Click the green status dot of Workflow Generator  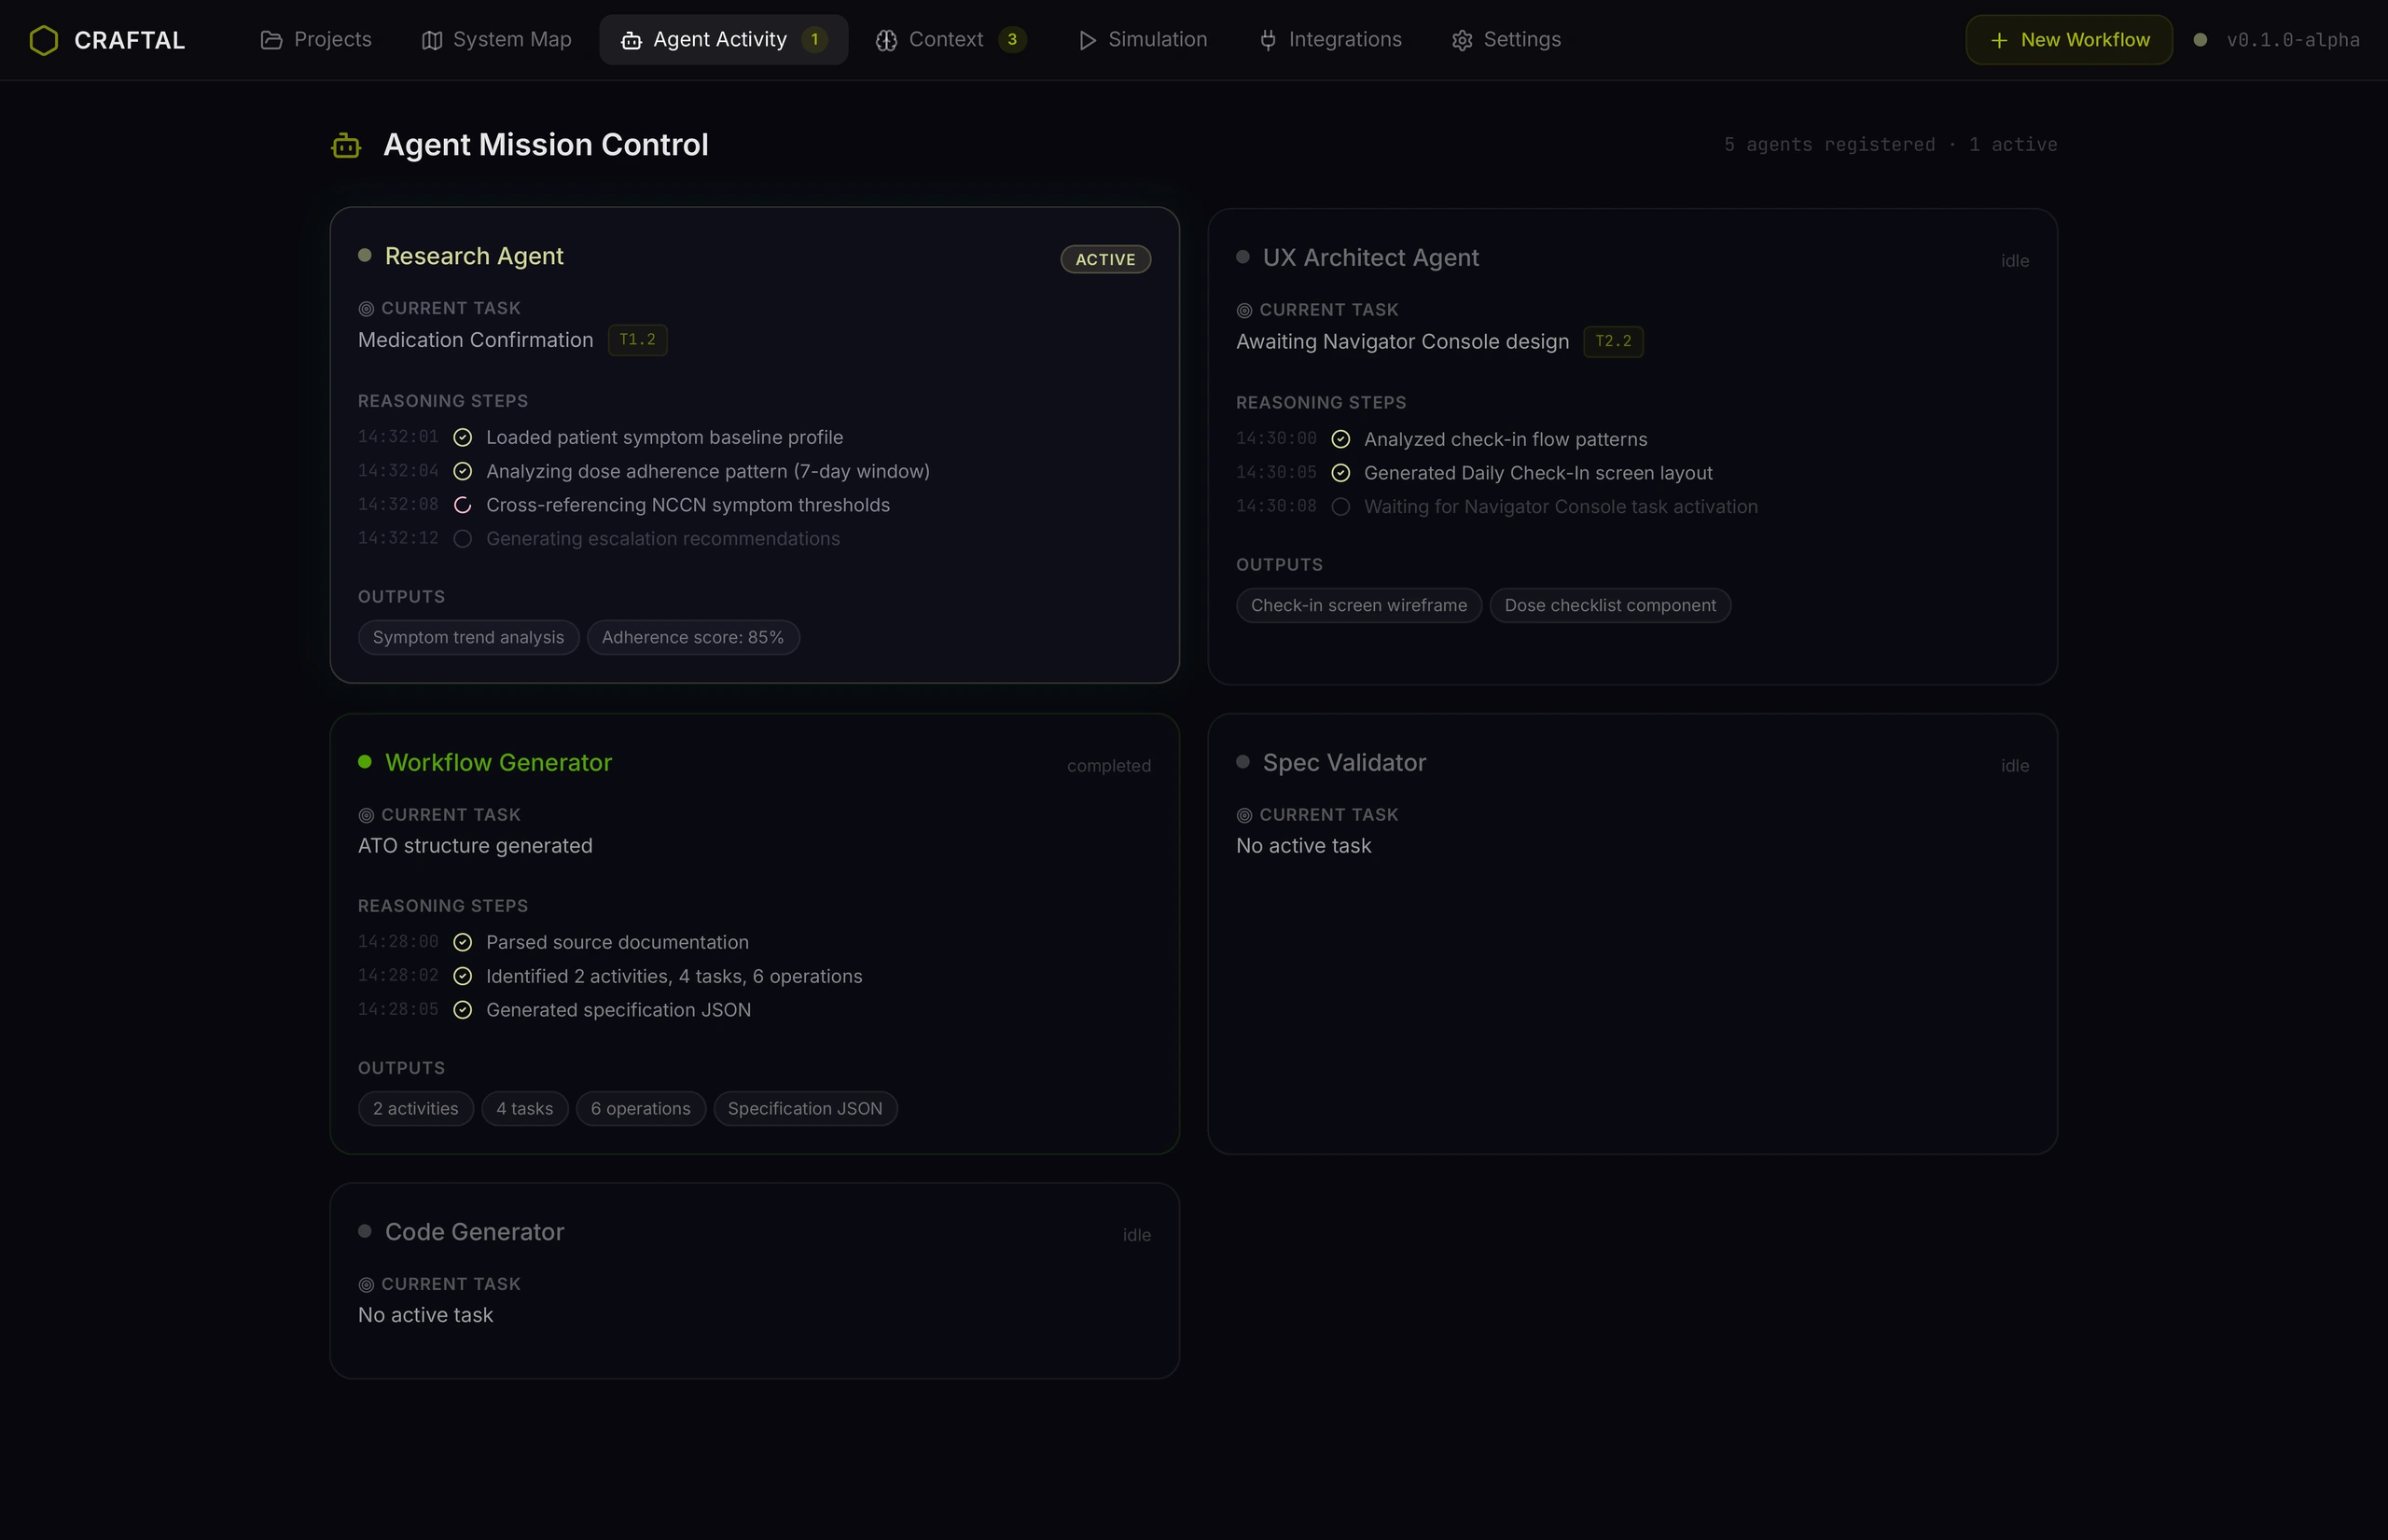coord(365,762)
